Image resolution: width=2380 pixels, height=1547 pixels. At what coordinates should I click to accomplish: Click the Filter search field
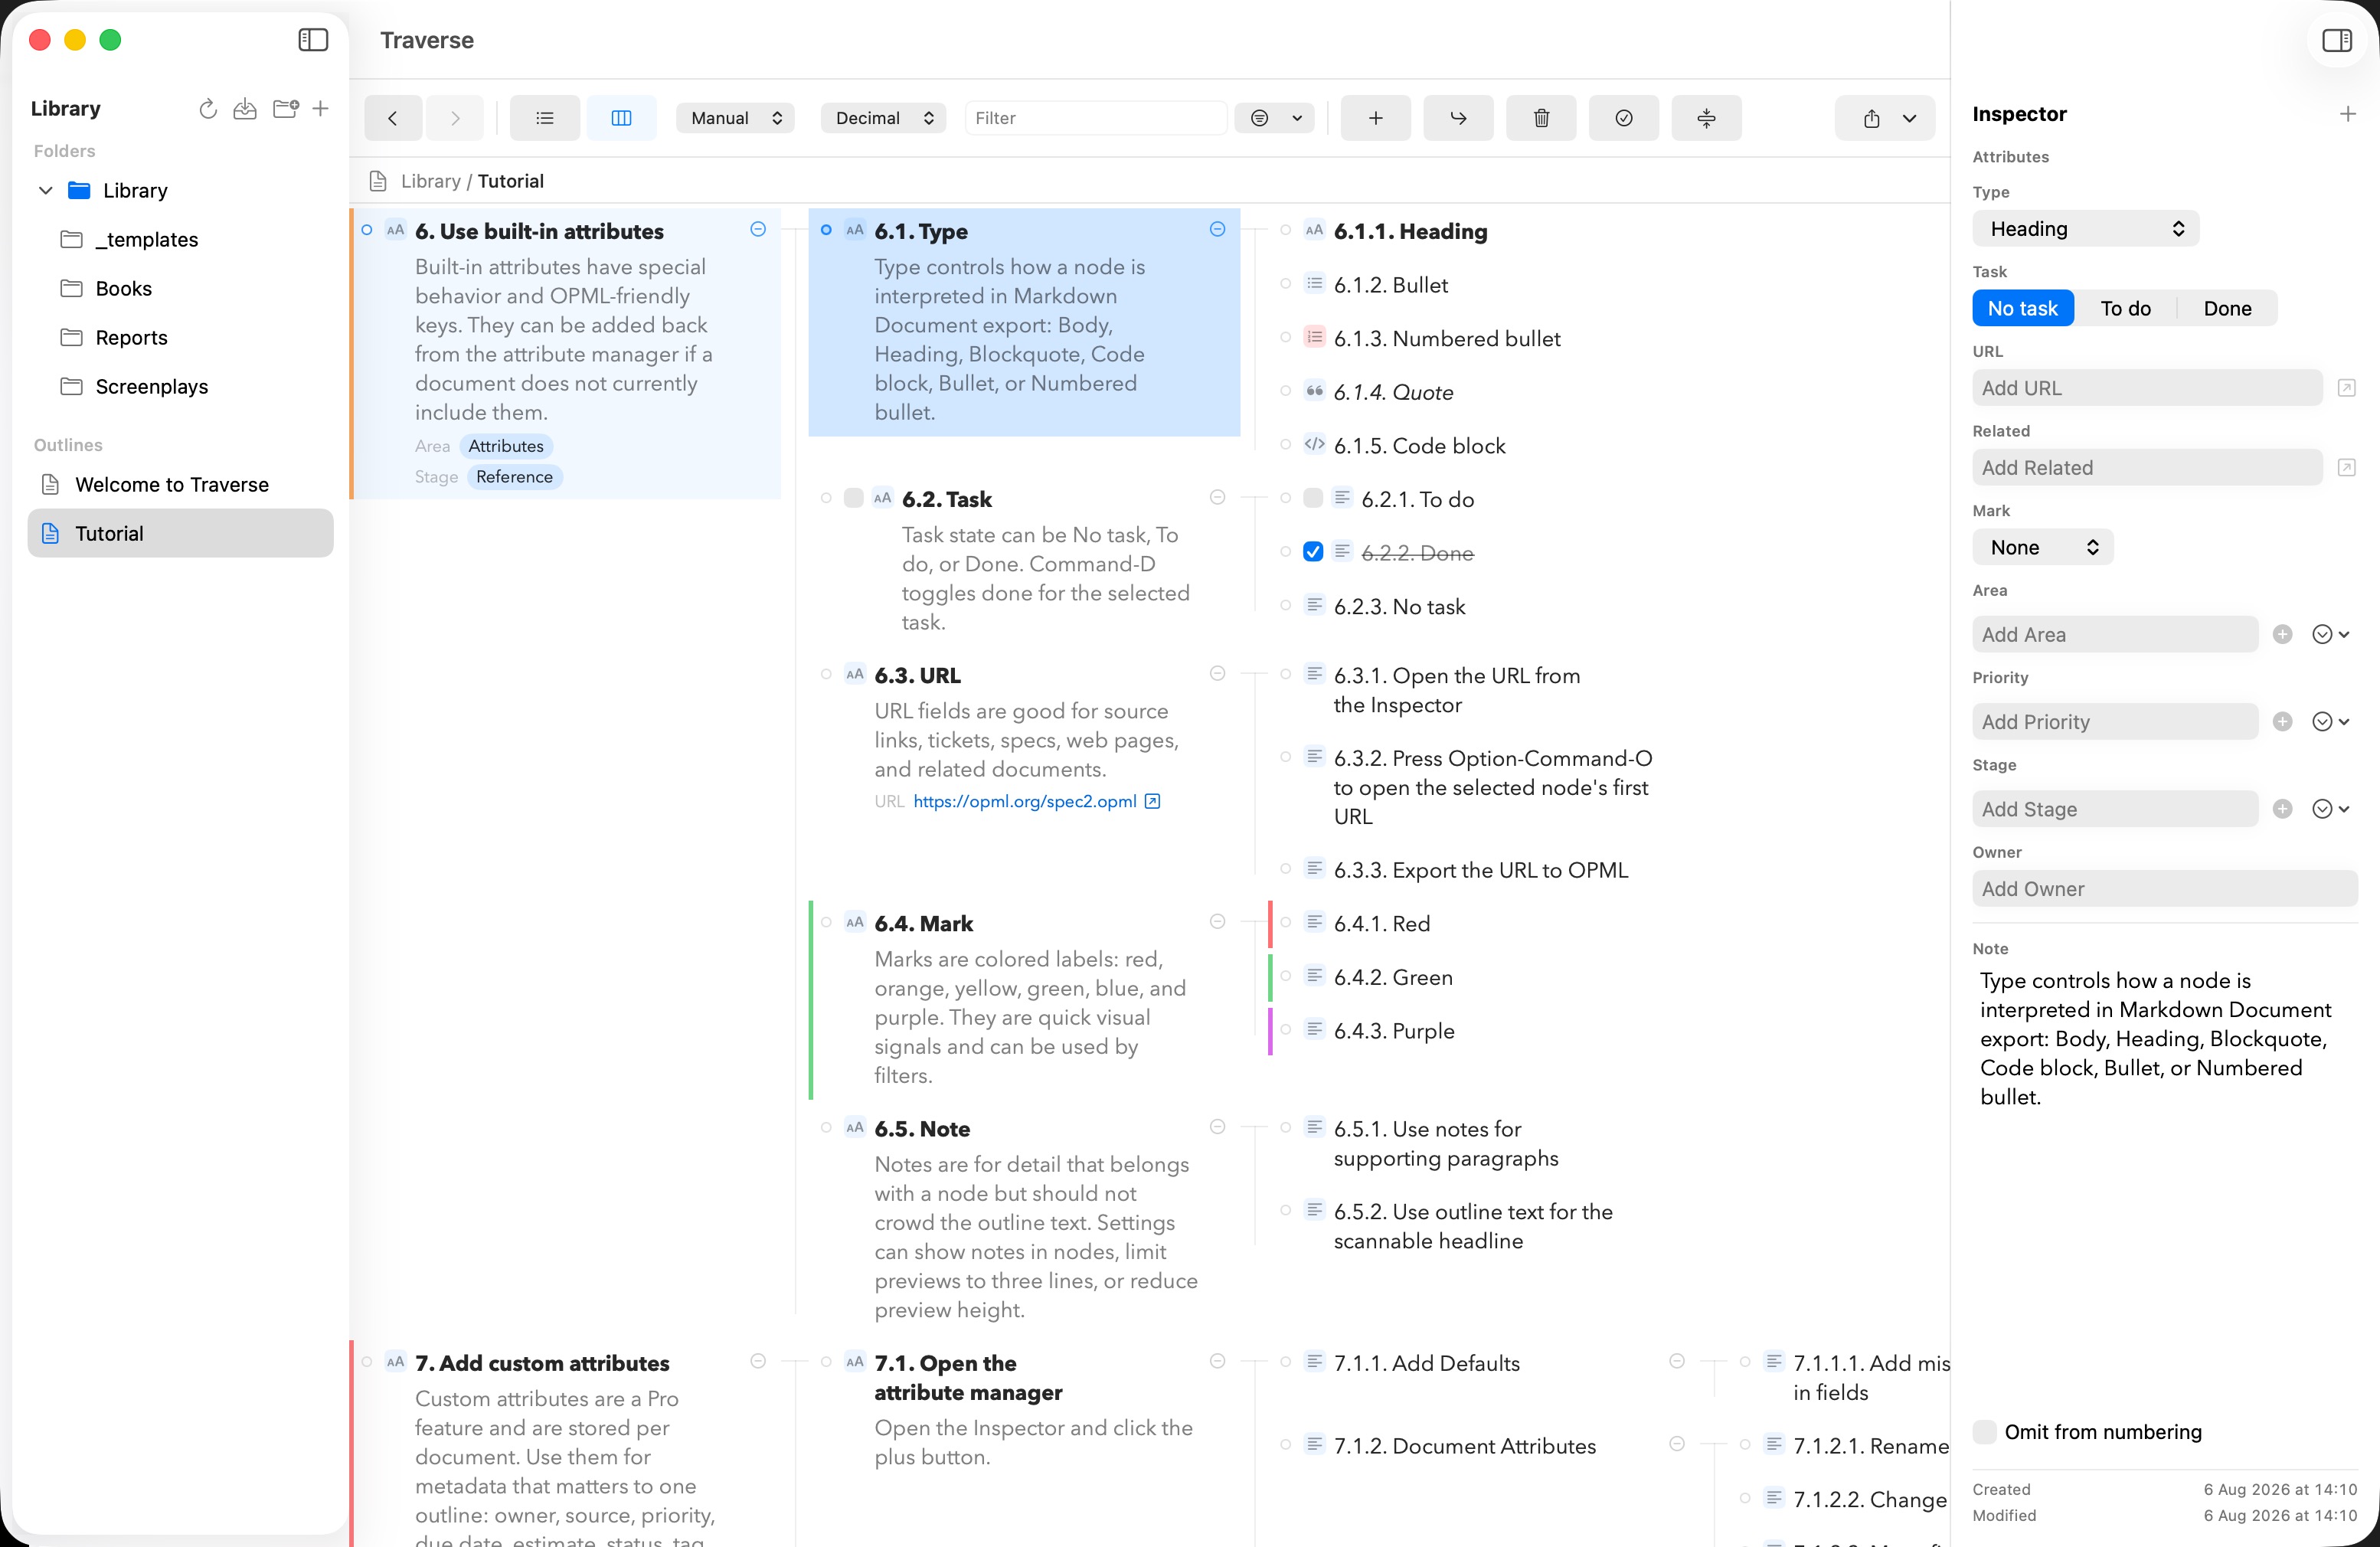tap(1095, 118)
